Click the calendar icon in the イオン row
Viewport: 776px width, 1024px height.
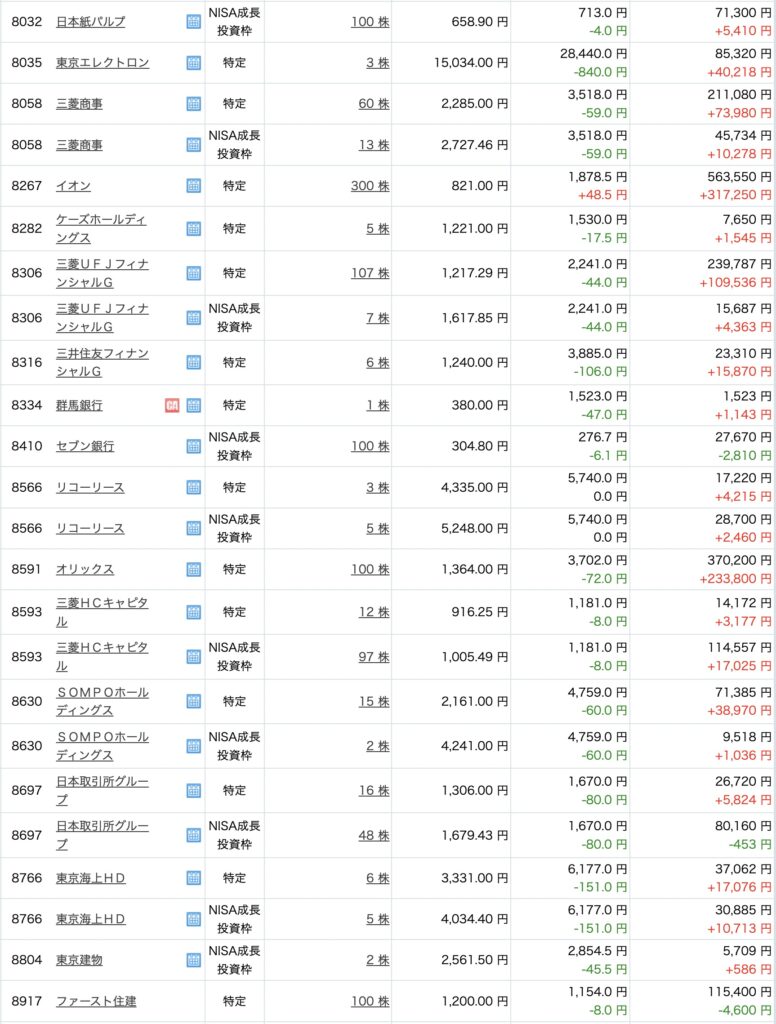coord(193,186)
